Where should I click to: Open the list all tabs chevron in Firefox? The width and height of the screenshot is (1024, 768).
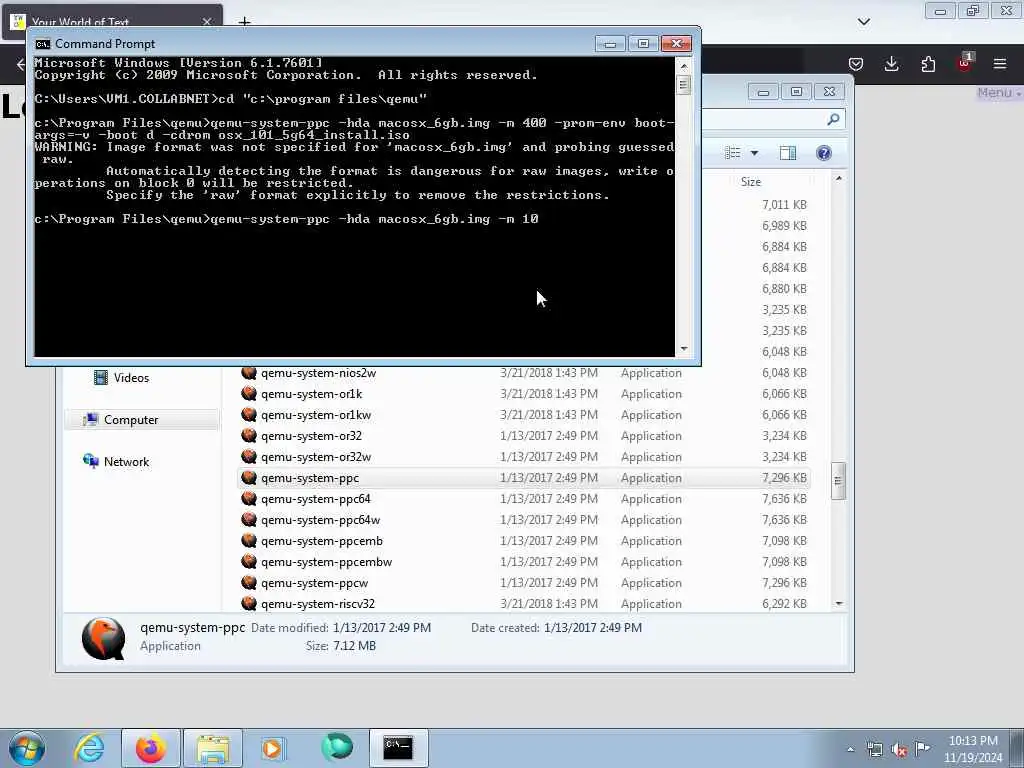864,22
